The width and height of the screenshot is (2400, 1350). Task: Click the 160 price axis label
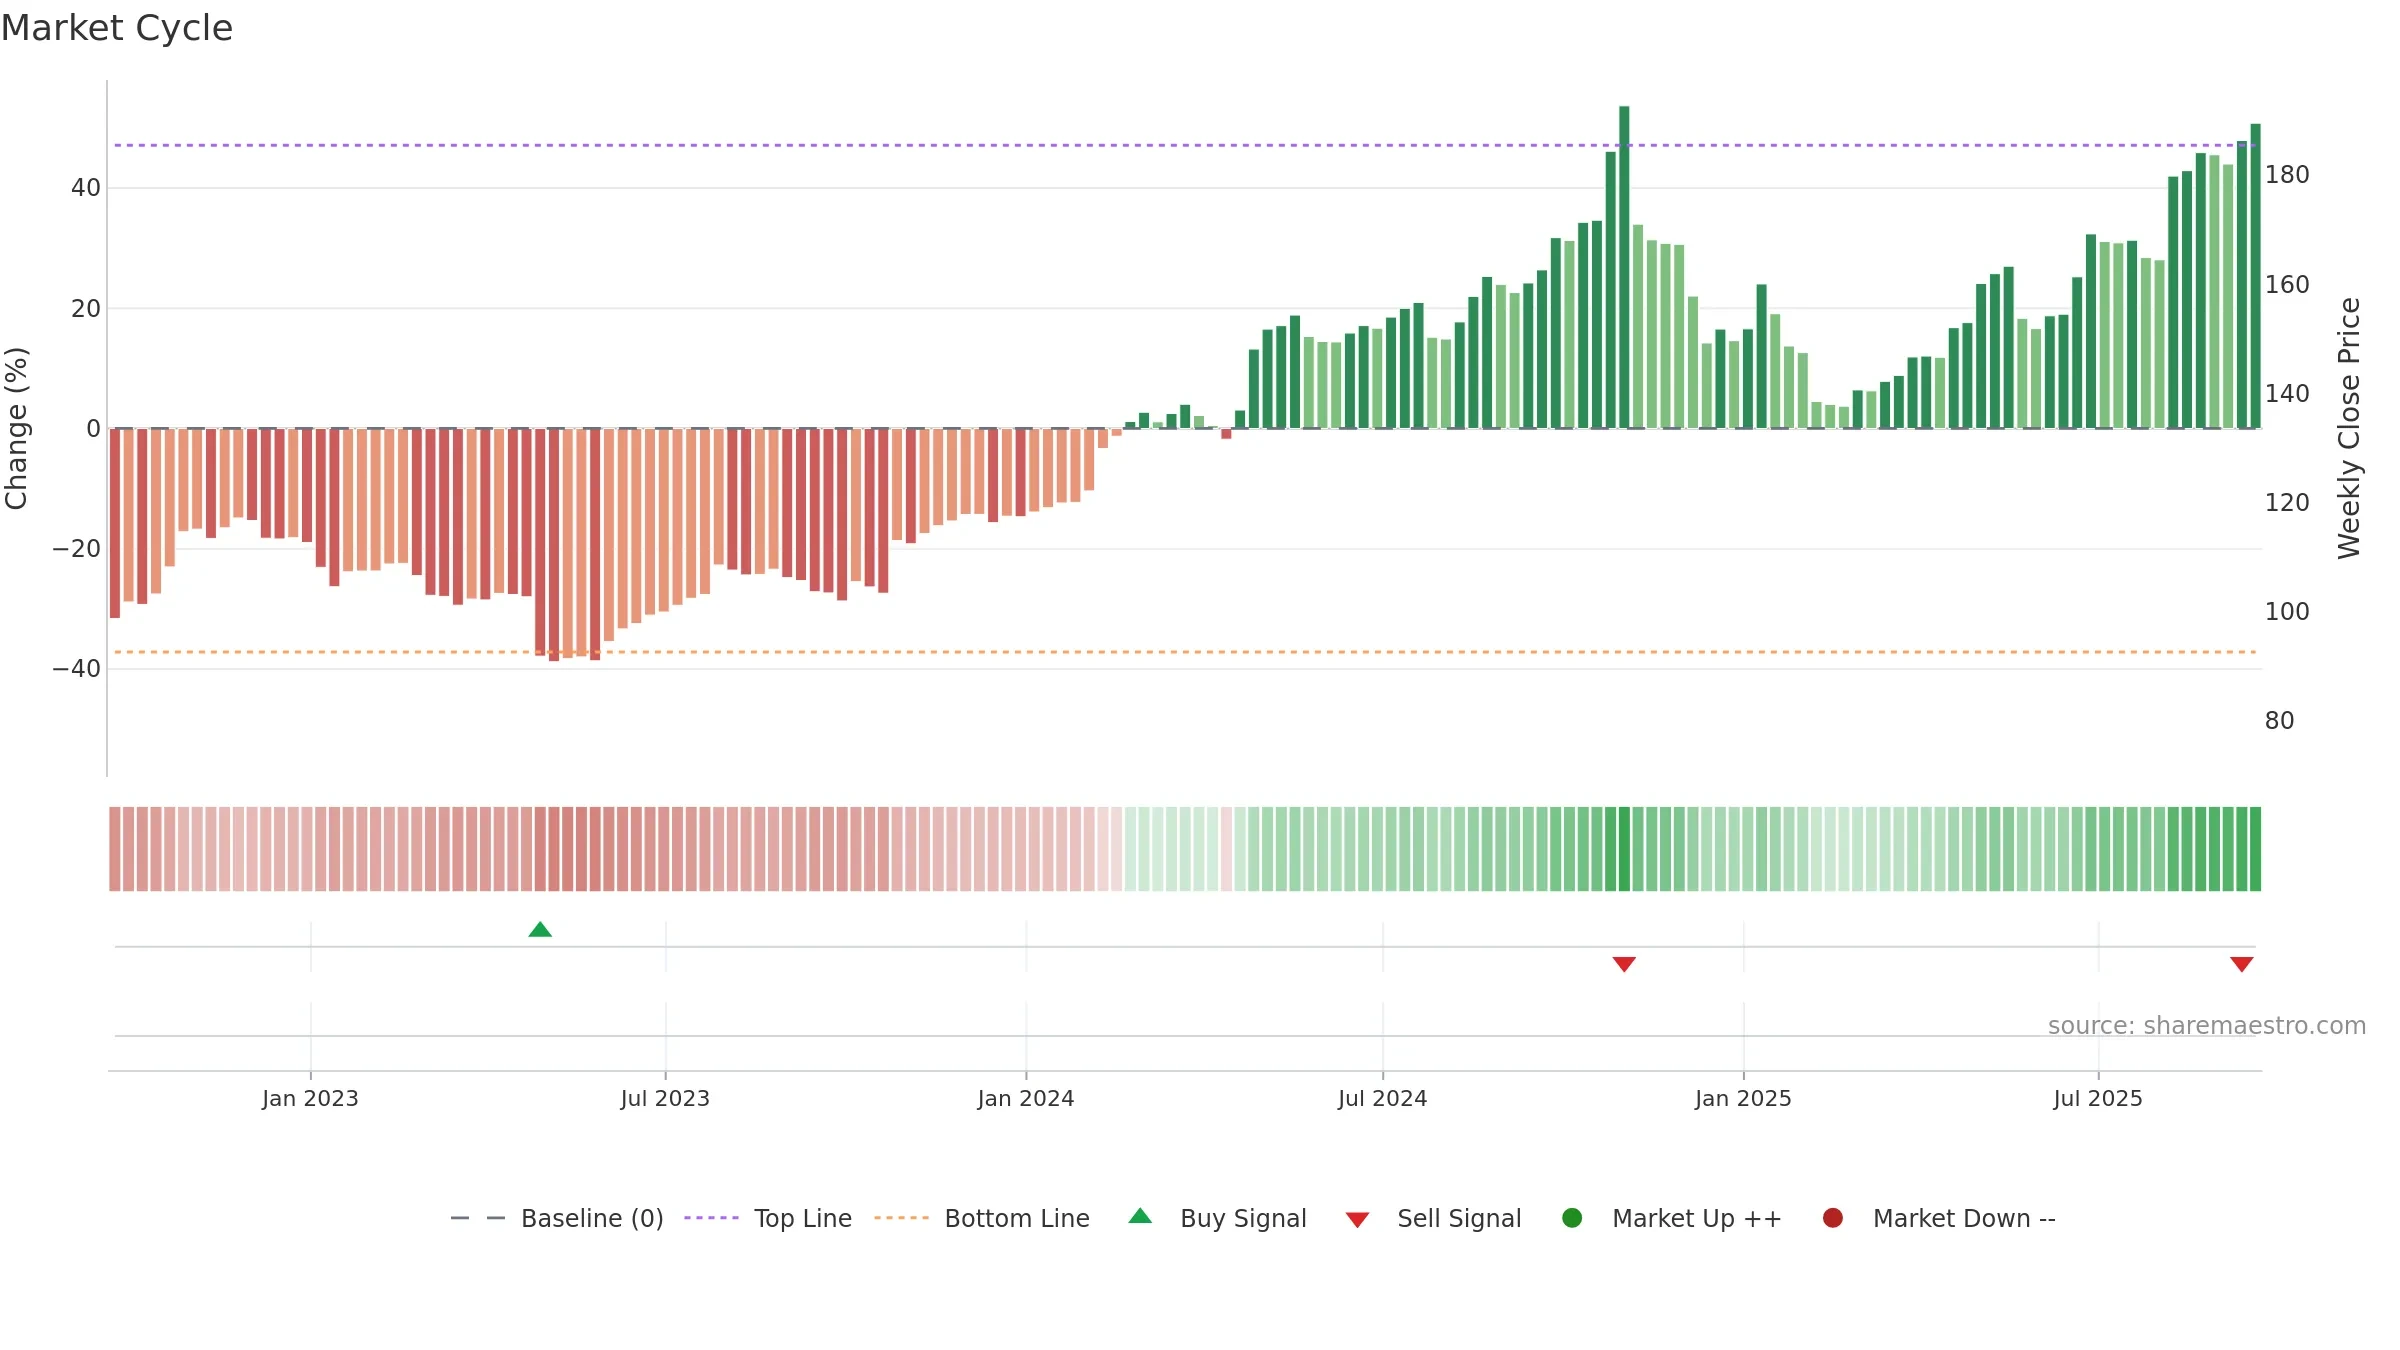(x=2287, y=285)
